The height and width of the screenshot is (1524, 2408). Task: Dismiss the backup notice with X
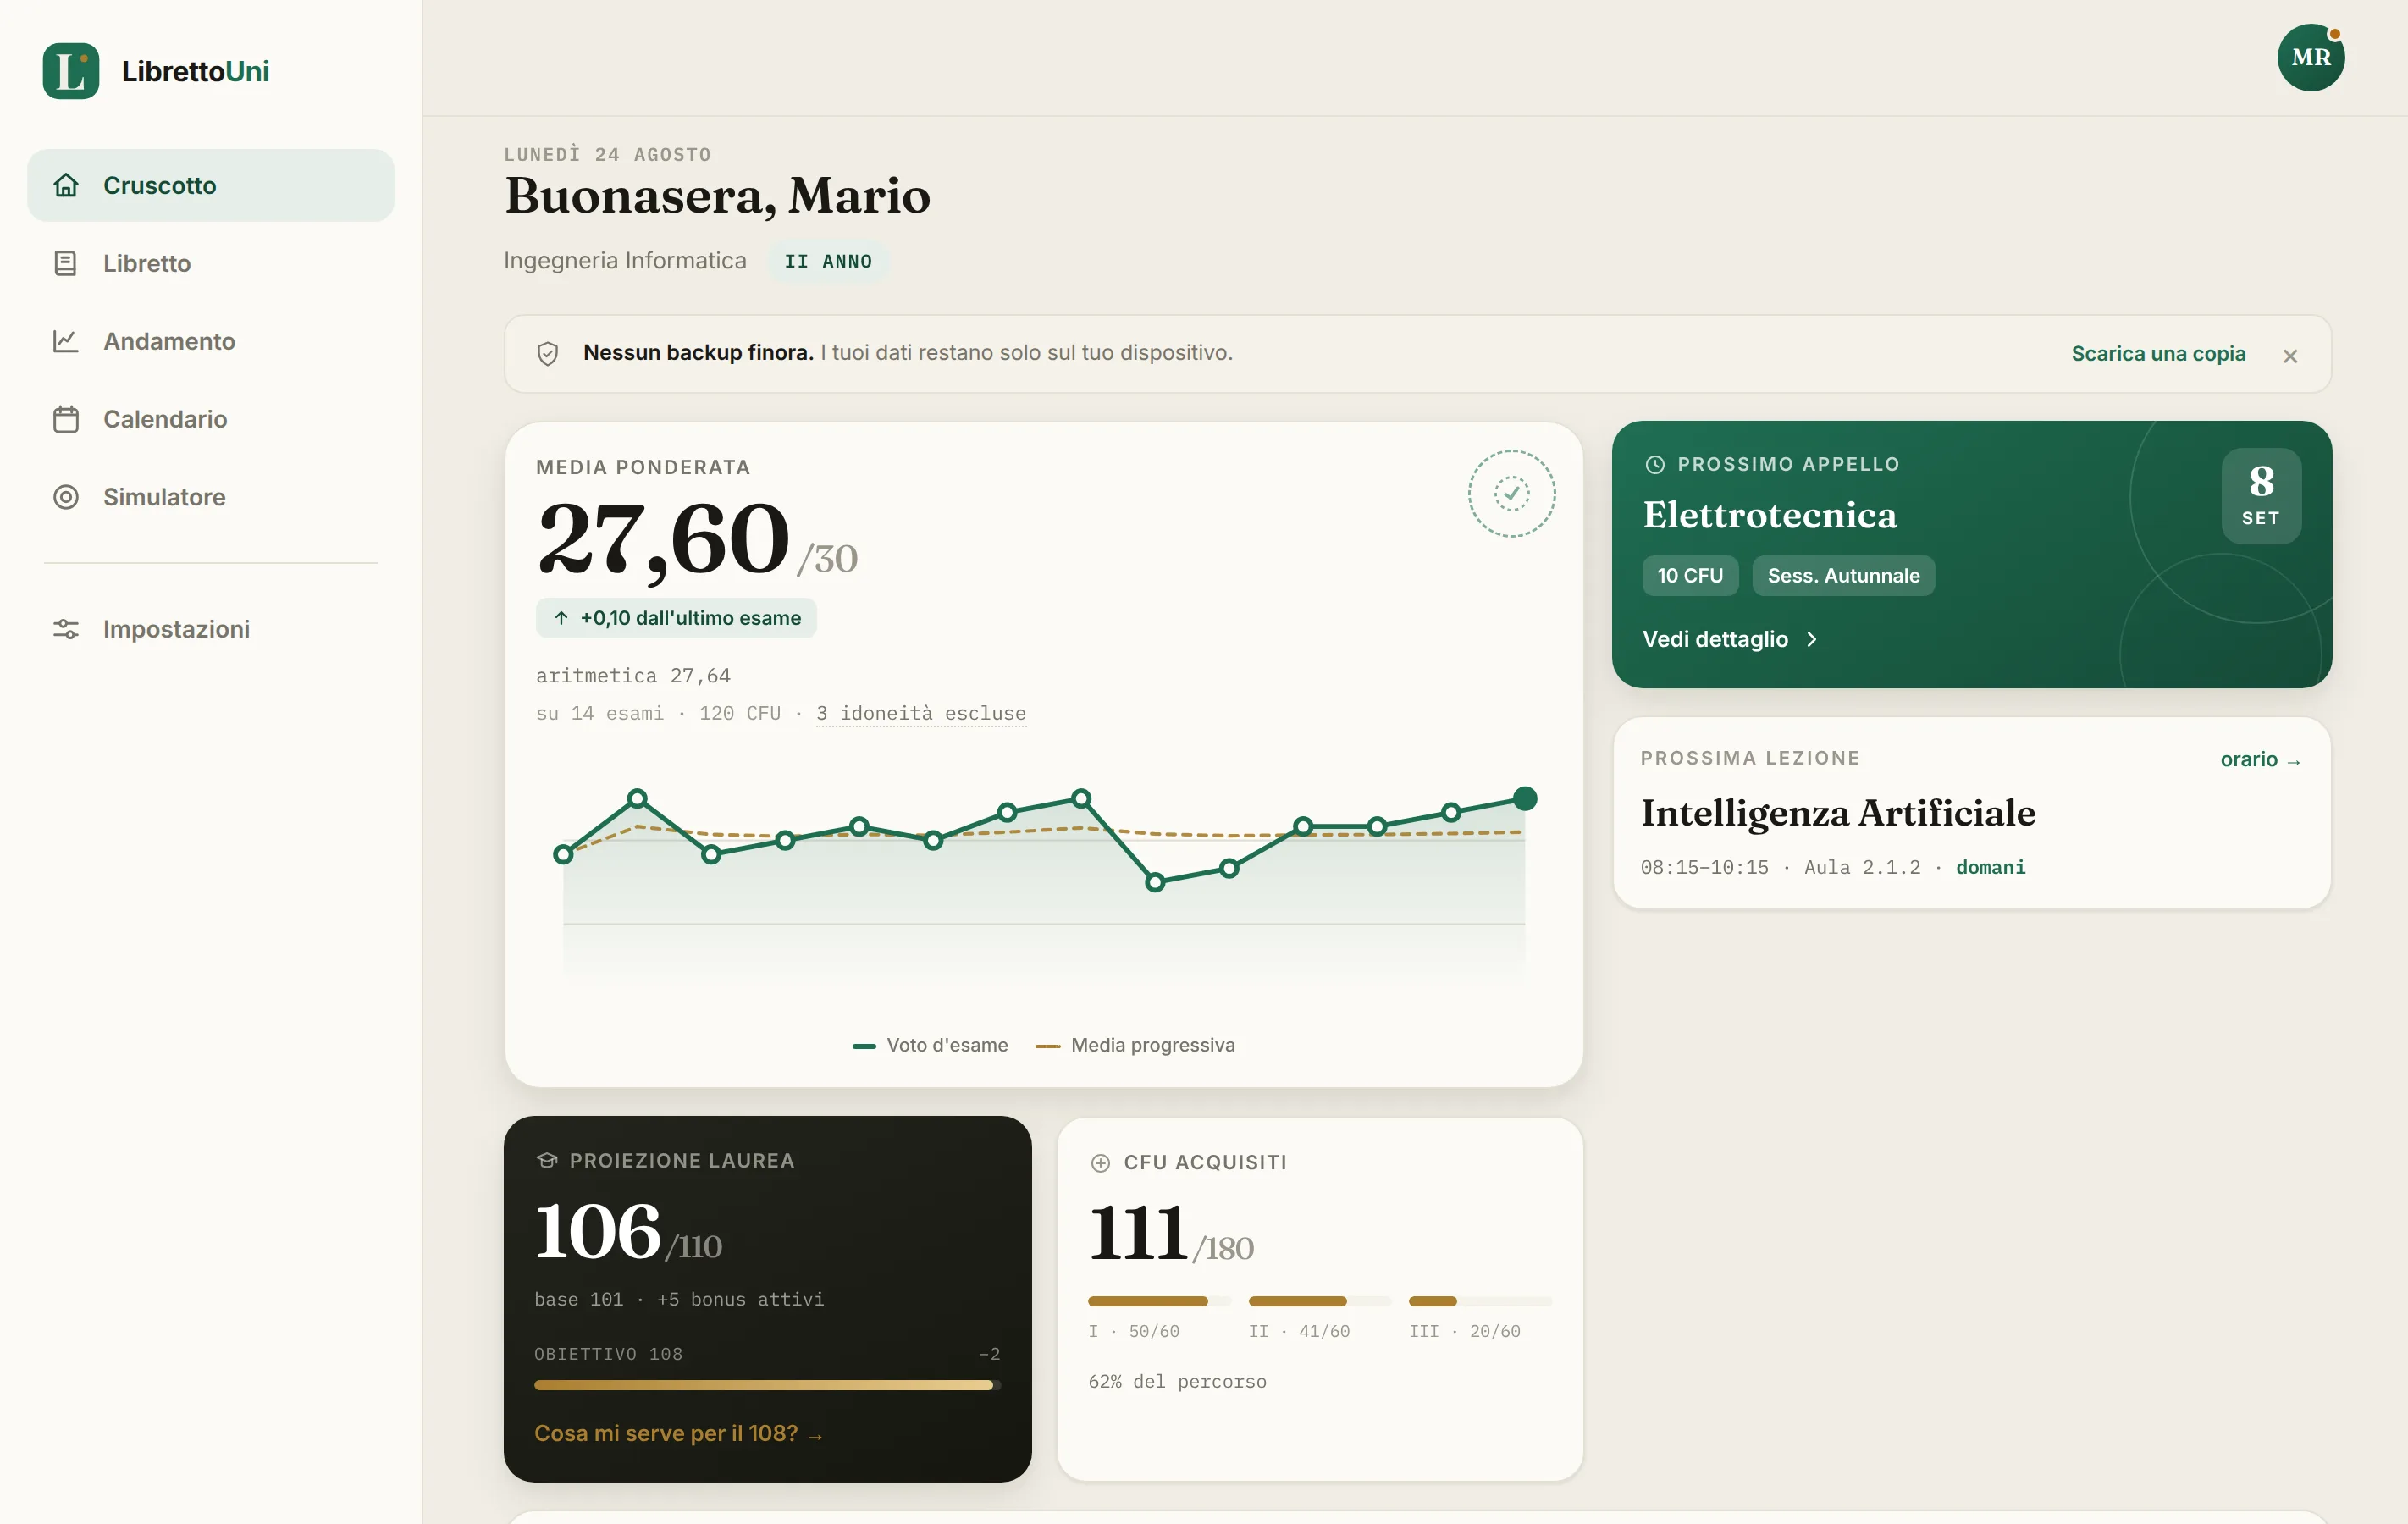(2290, 356)
